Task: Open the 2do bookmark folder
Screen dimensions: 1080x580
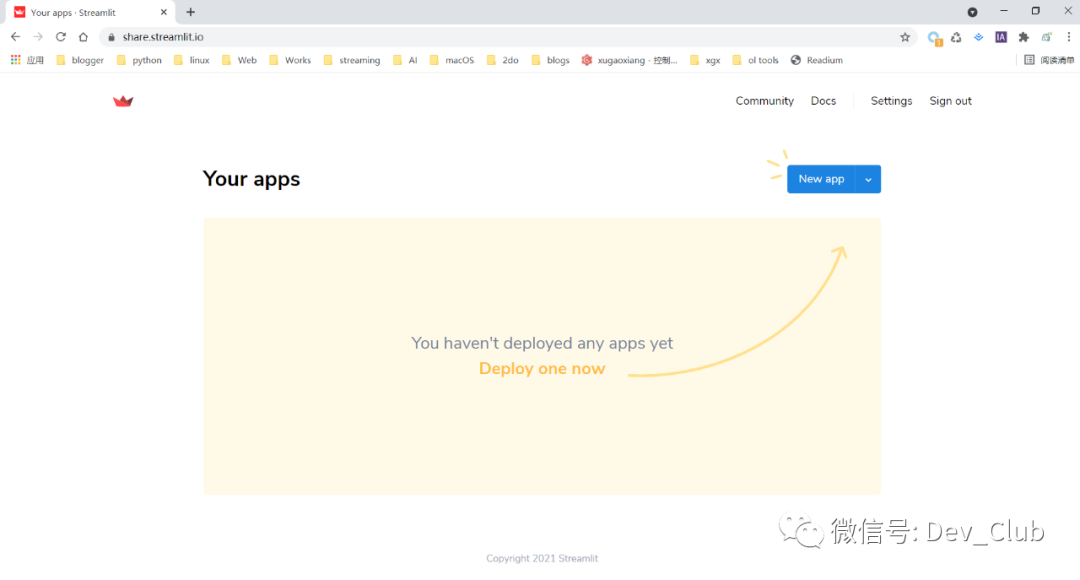Action: pyautogui.click(x=502, y=60)
